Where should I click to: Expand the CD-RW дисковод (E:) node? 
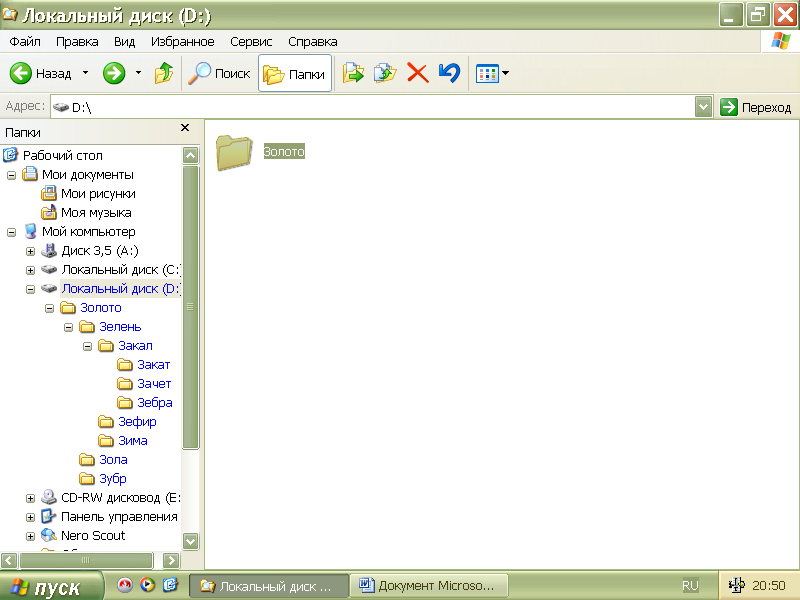pyautogui.click(x=31, y=498)
